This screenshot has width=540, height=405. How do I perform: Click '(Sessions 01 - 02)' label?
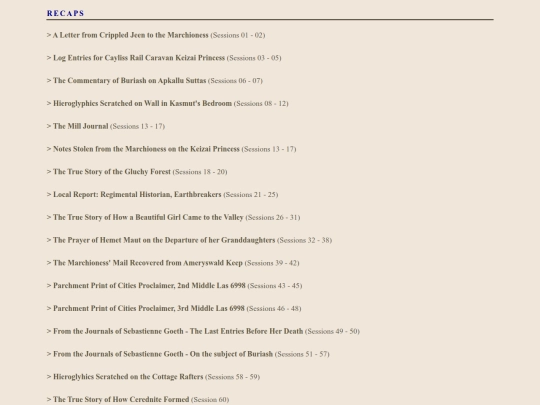click(x=238, y=35)
